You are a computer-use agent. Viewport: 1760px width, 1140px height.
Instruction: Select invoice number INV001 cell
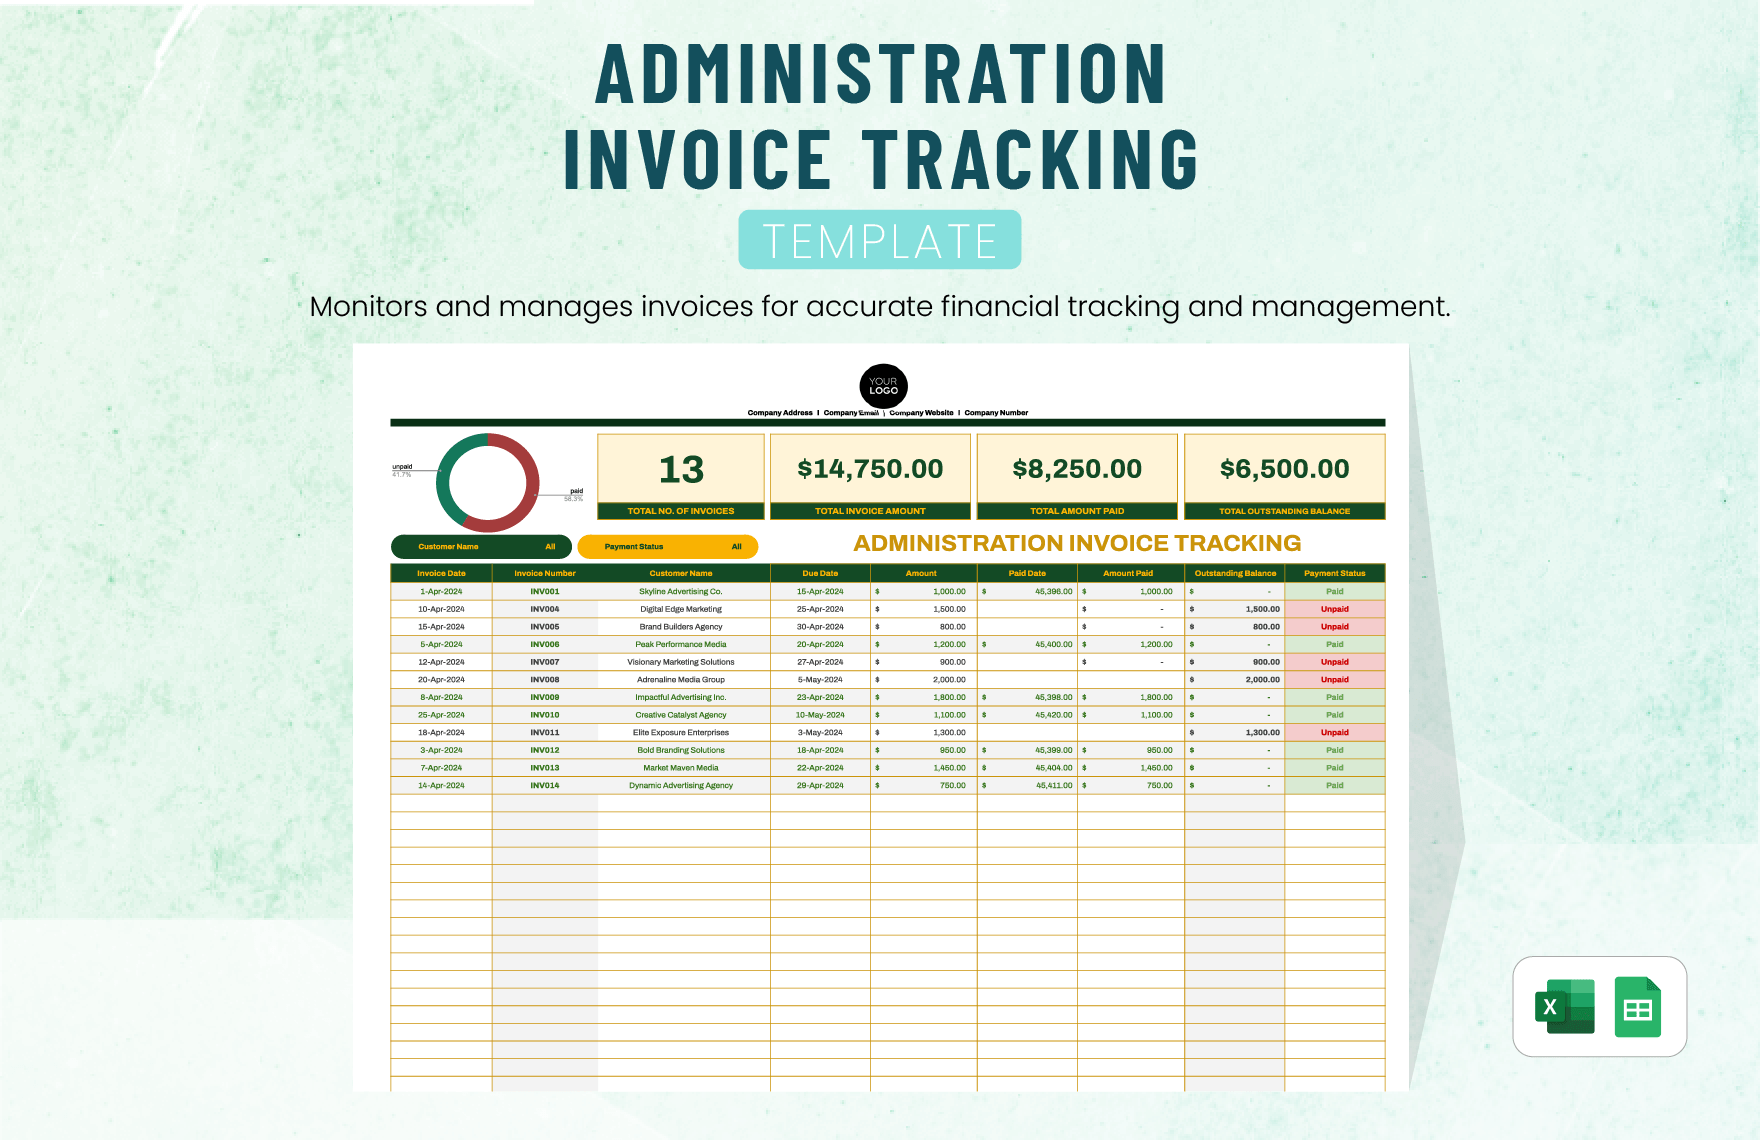[x=545, y=591]
